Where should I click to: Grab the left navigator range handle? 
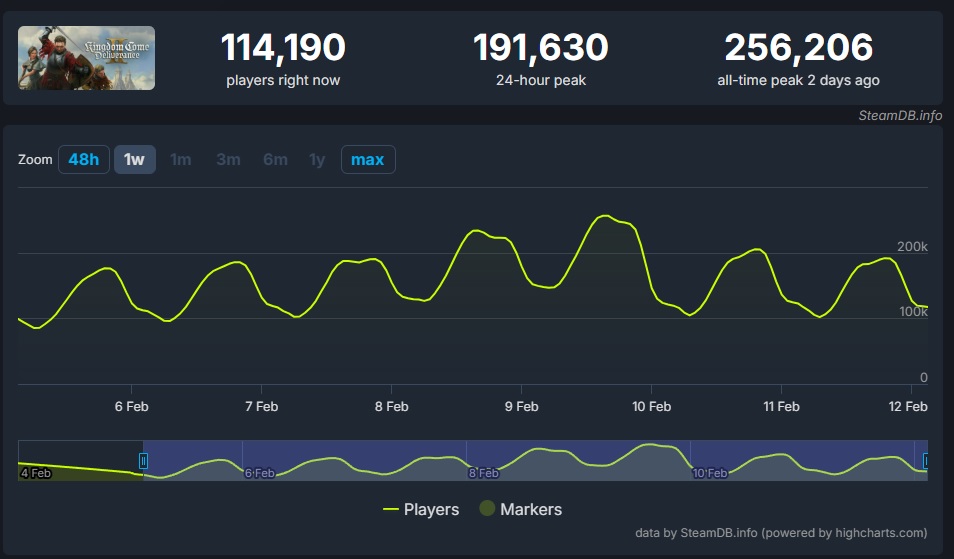[x=144, y=460]
